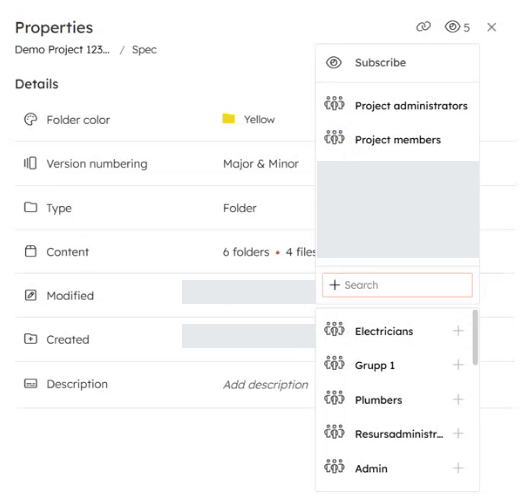Click the Content label
This screenshot has height=500, width=520.
coord(68,252)
